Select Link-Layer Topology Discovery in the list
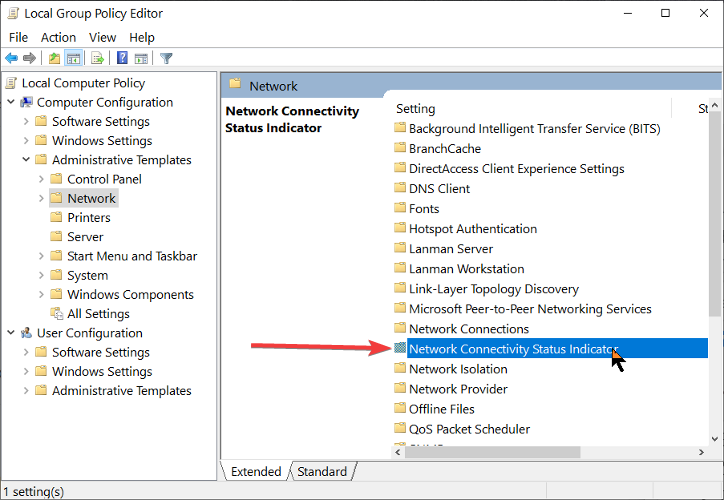Image resolution: width=724 pixels, height=500 pixels. 494,289
